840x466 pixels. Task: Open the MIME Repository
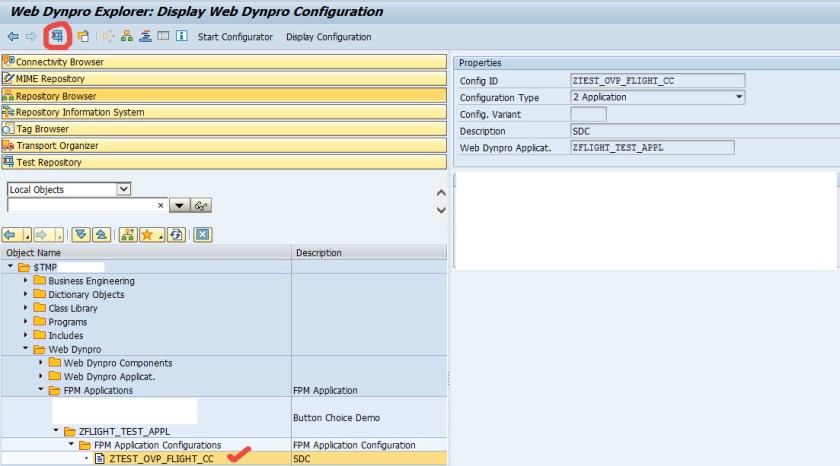224,79
